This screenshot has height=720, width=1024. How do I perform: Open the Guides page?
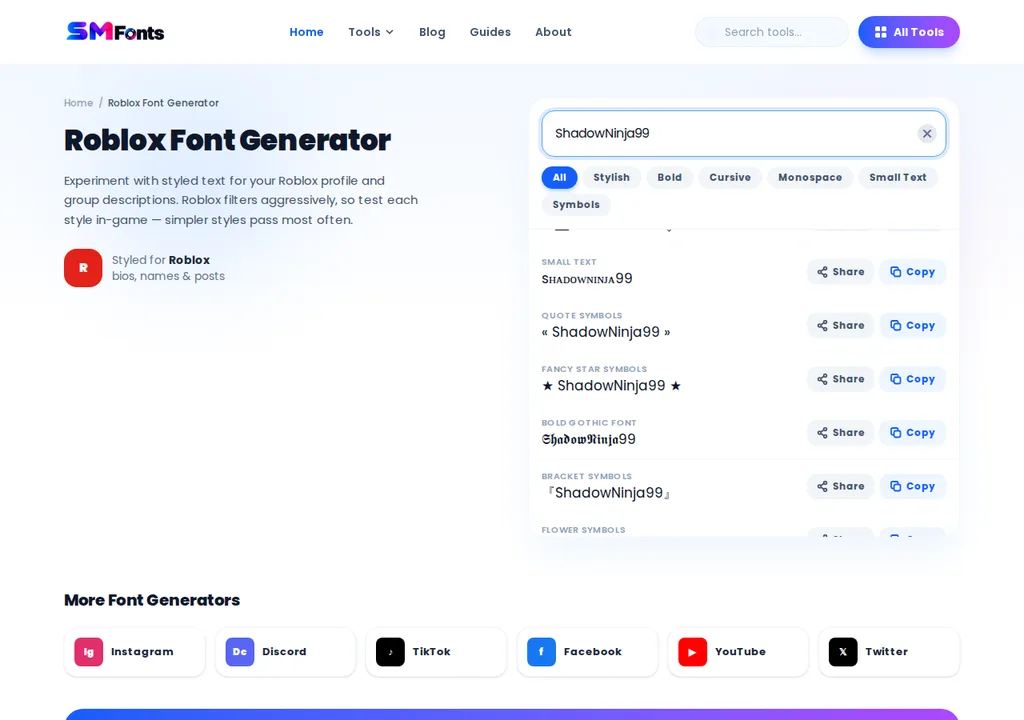490,32
